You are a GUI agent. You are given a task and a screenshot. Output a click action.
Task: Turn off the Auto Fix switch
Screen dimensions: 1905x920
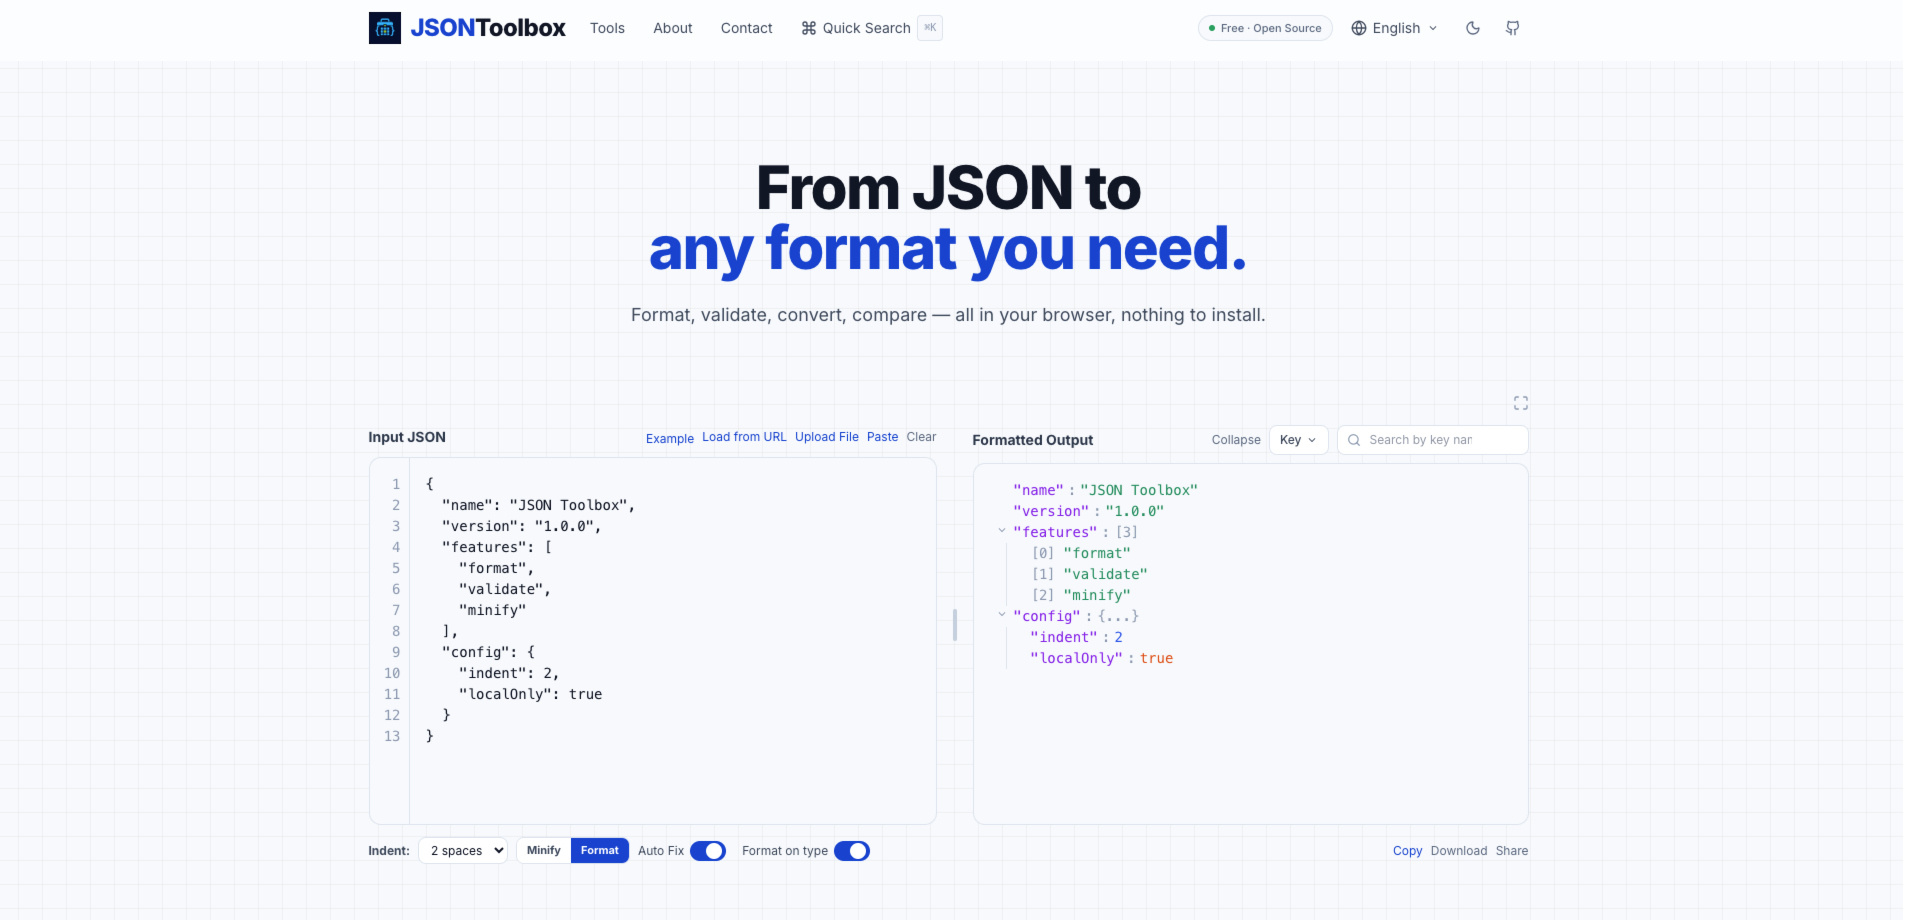point(708,851)
